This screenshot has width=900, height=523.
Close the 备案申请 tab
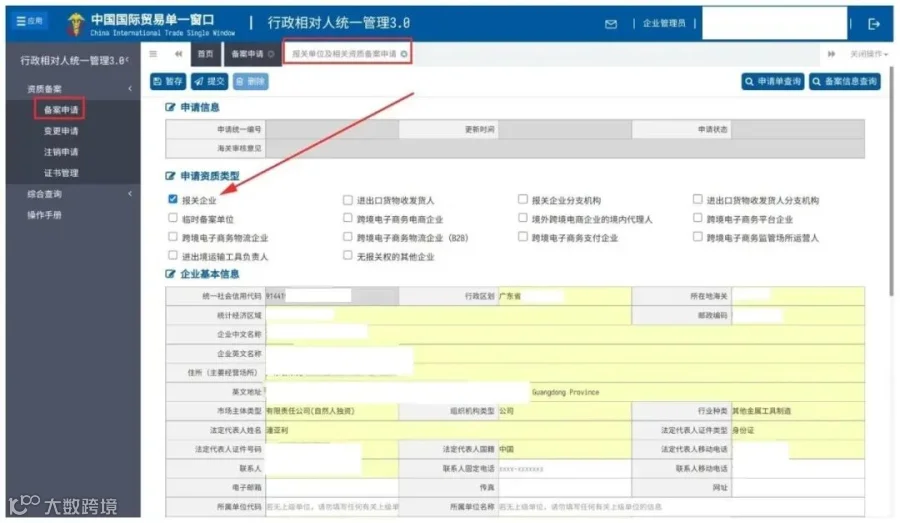pyautogui.click(x=271, y=54)
